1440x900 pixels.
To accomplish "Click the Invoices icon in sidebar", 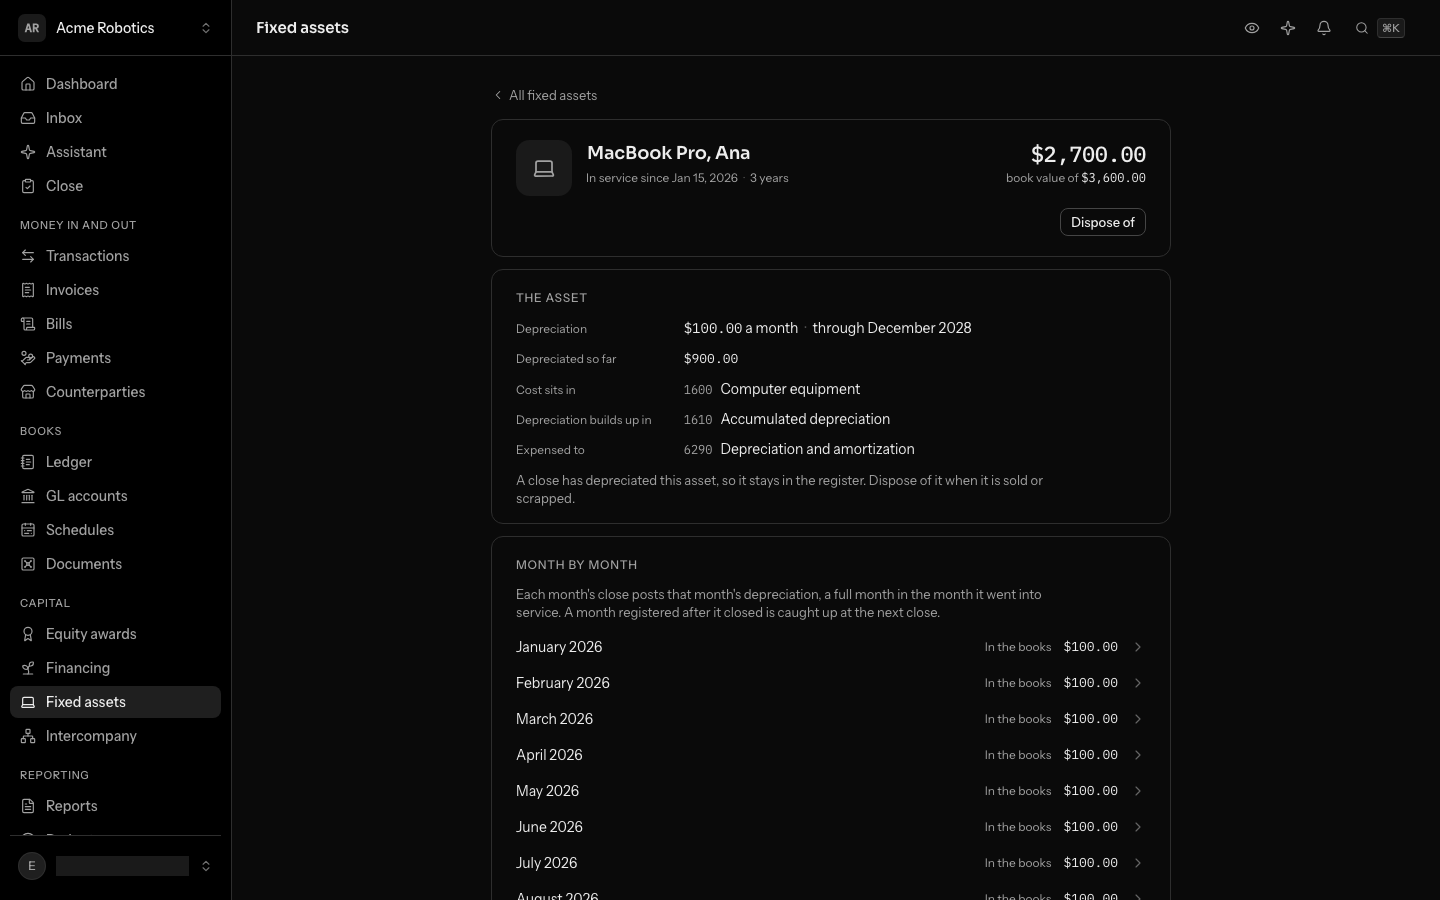I will [28, 290].
